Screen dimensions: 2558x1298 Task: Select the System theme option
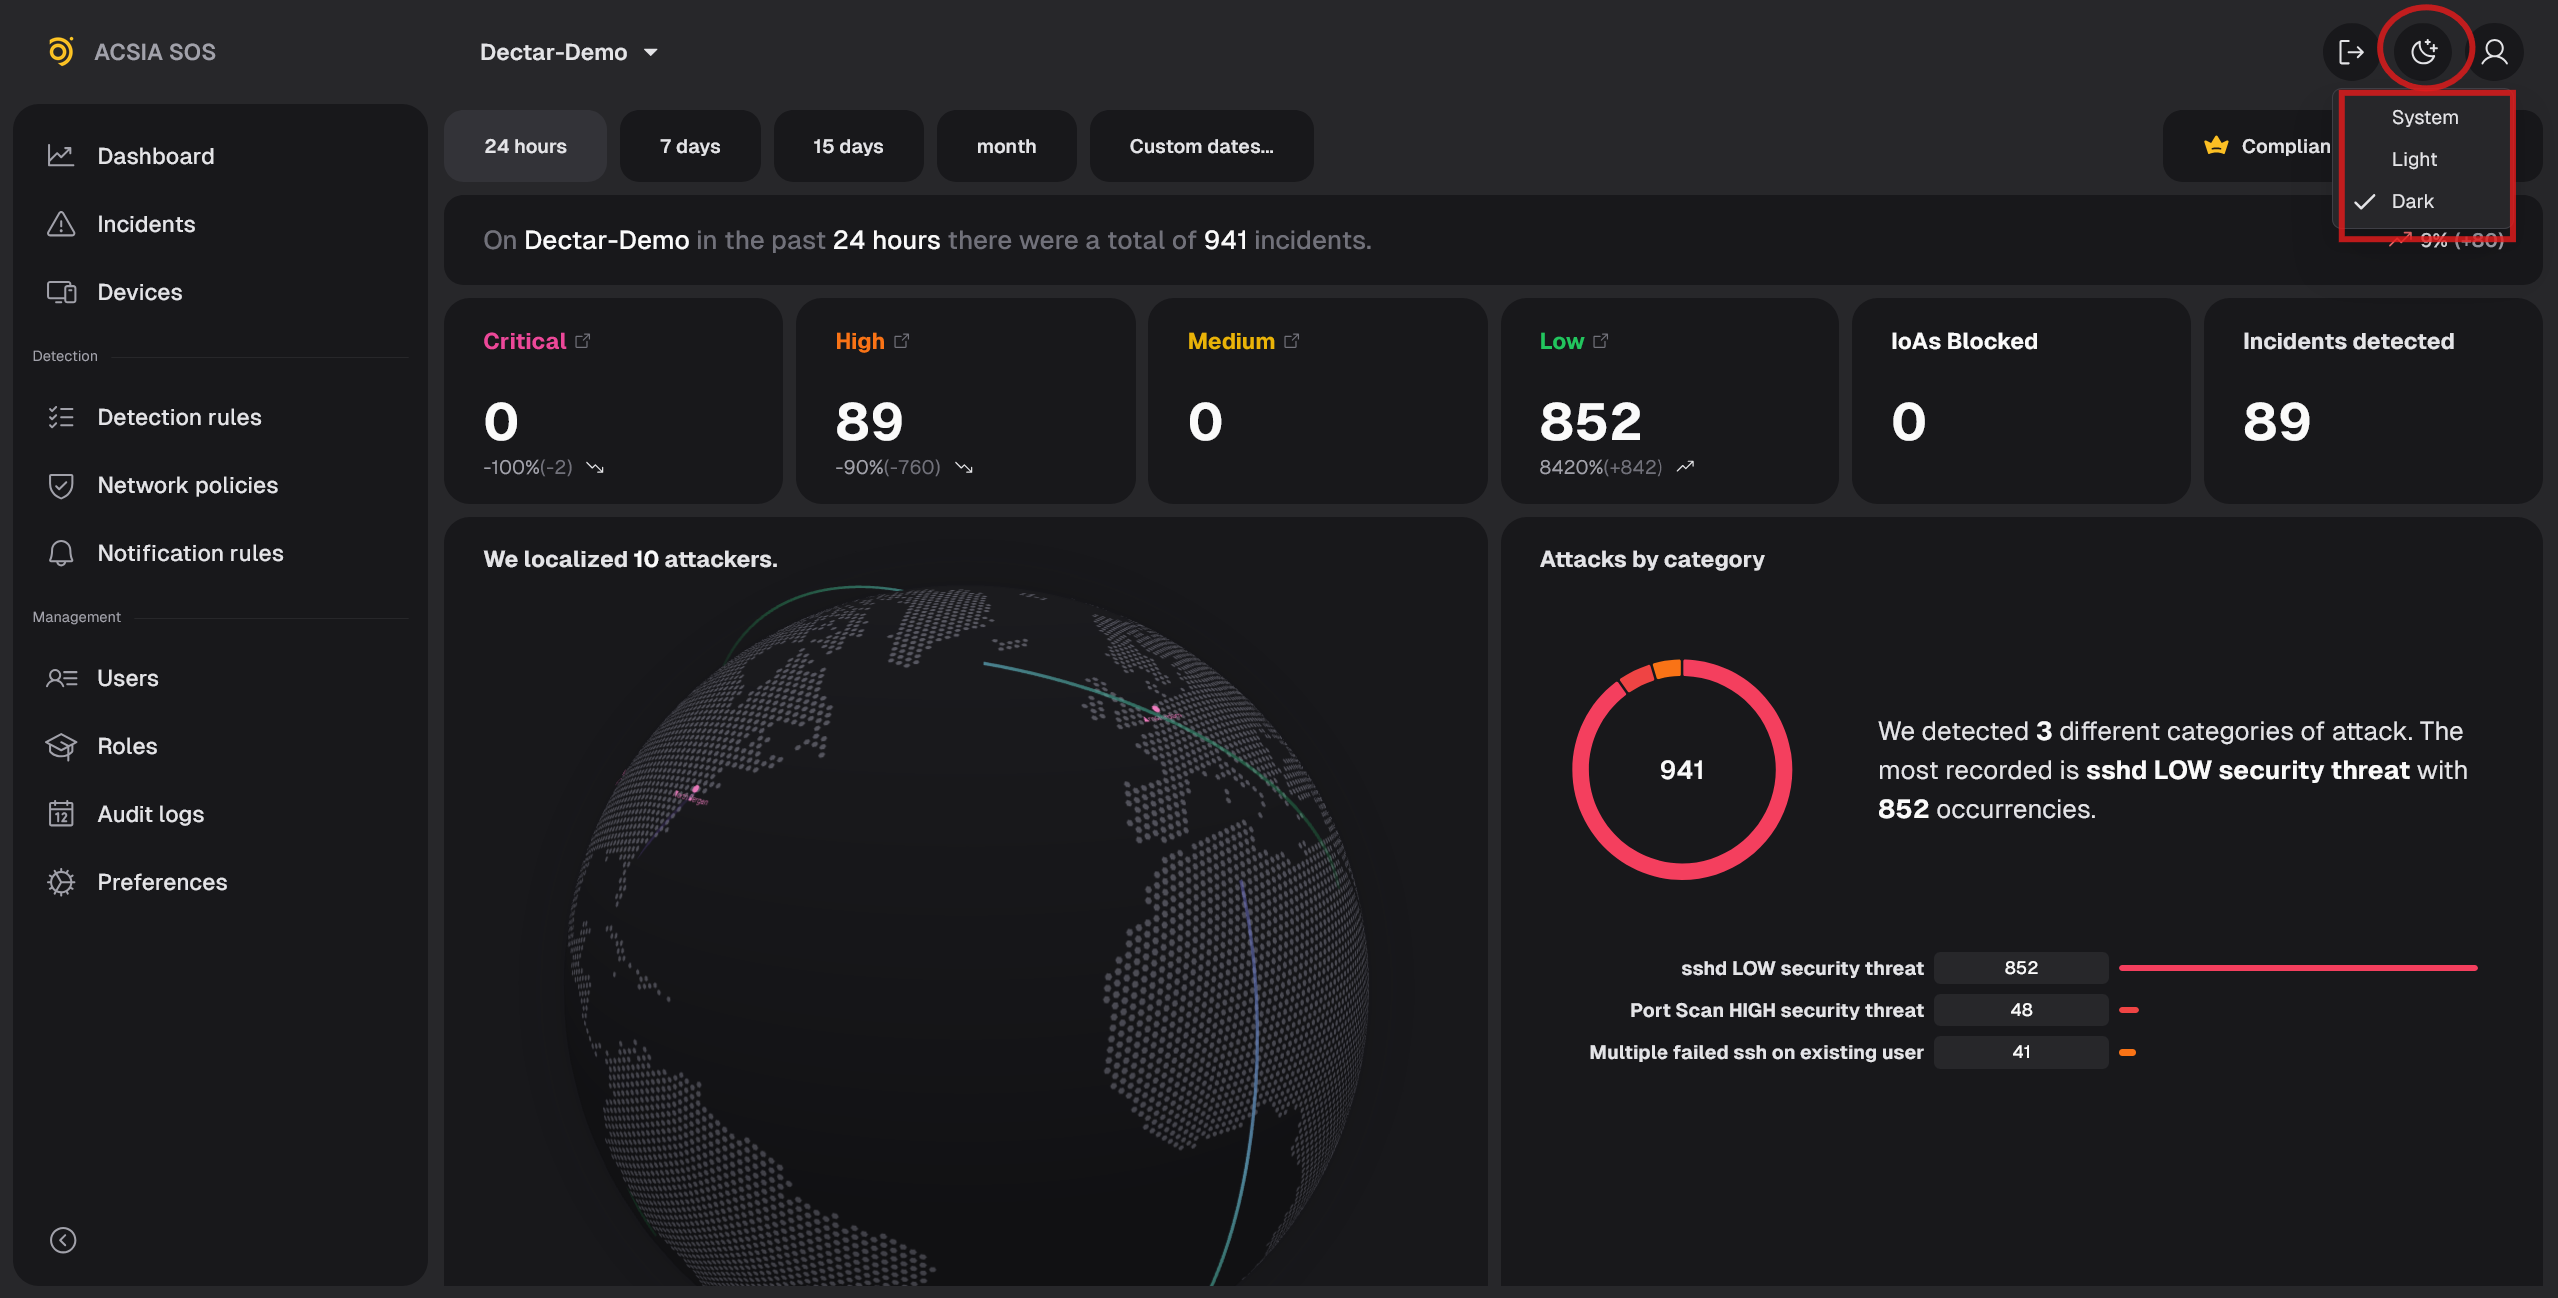[x=2424, y=117]
